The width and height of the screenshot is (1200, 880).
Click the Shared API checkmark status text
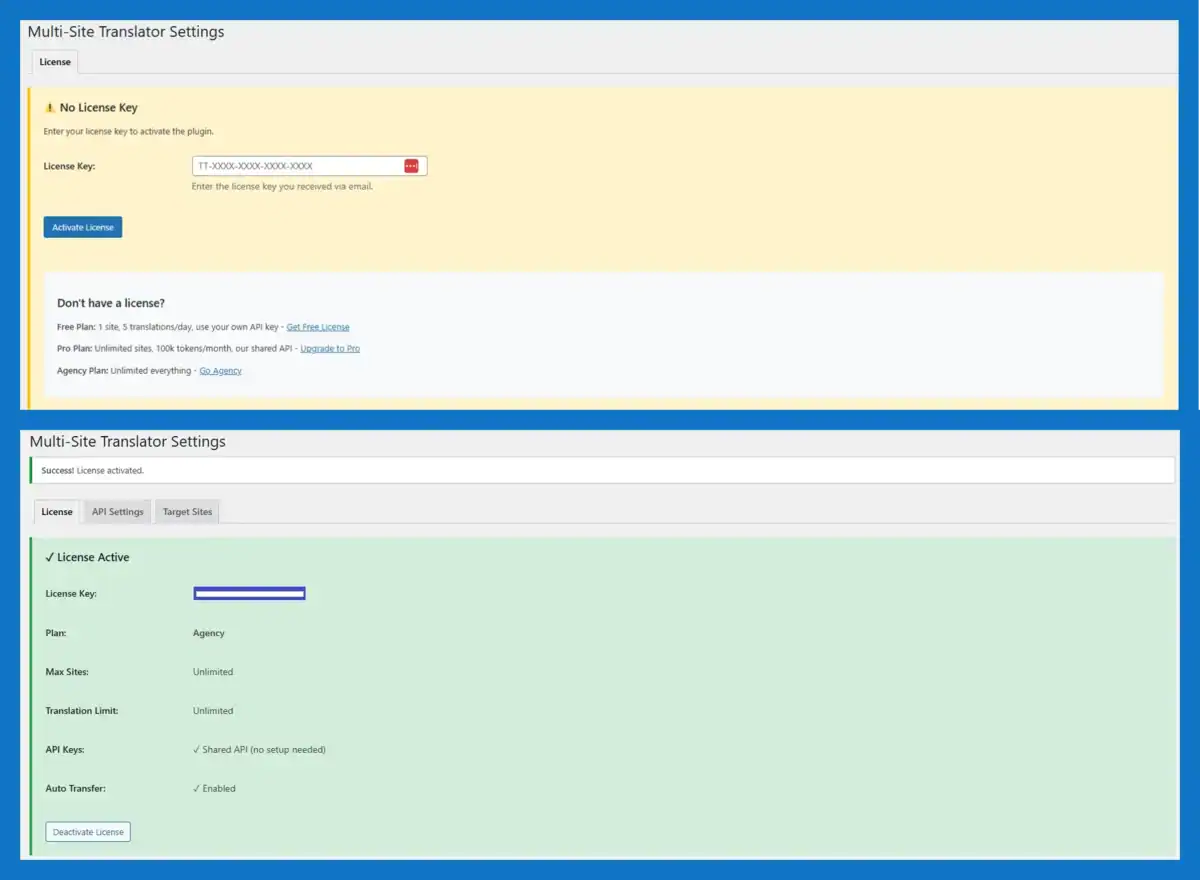point(260,750)
